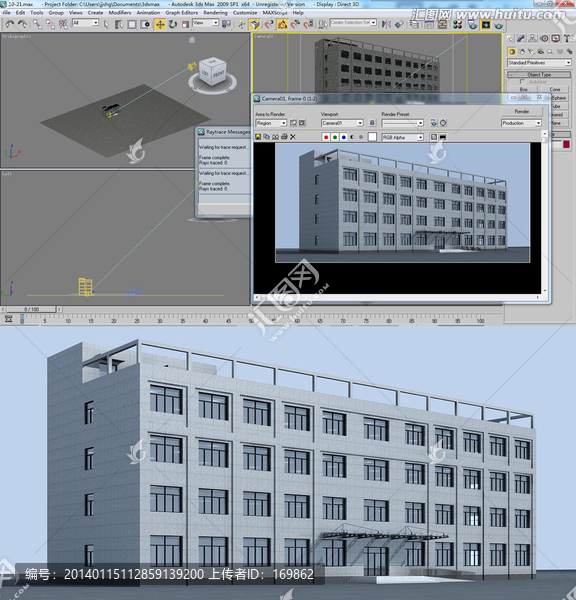Open the Standard Primitives dropdown
The width and height of the screenshot is (576, 600).
point(539,63)
